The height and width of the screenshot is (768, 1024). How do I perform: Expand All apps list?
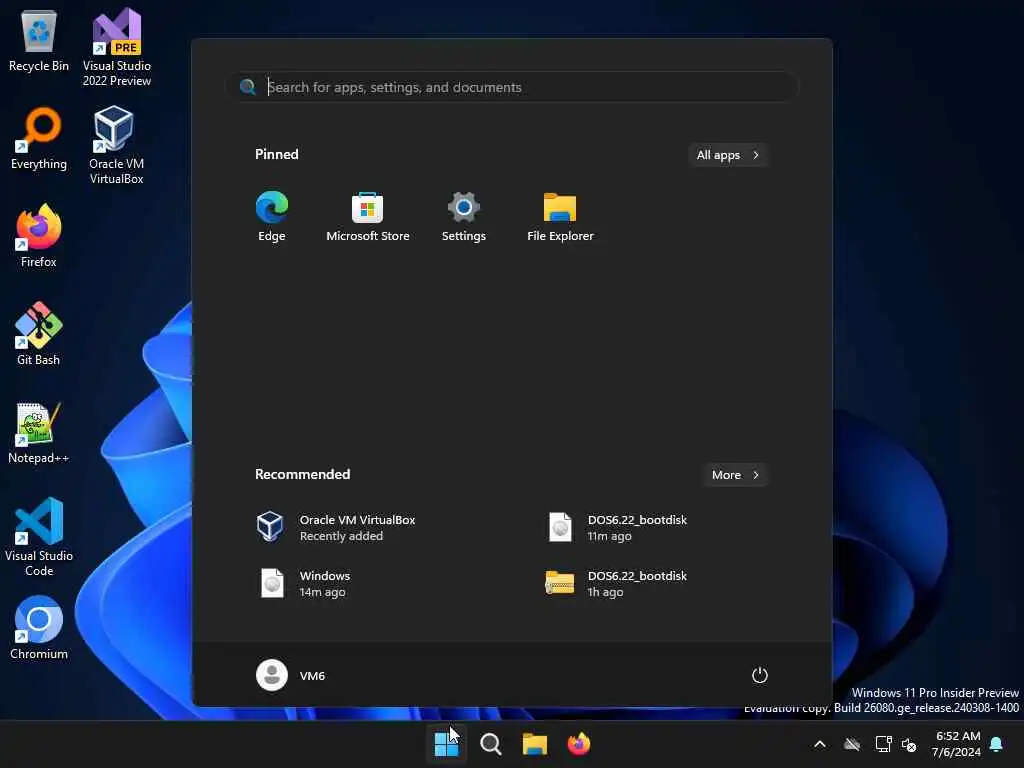728,155
